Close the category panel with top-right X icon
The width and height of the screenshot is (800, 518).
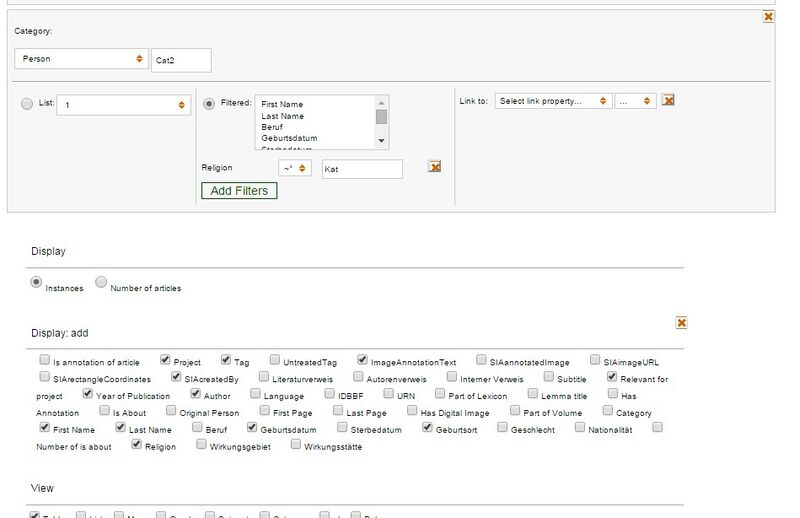point(768,16)
